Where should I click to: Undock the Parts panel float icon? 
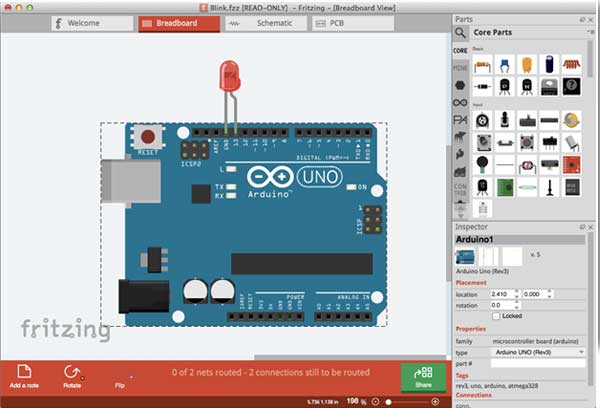582,20
